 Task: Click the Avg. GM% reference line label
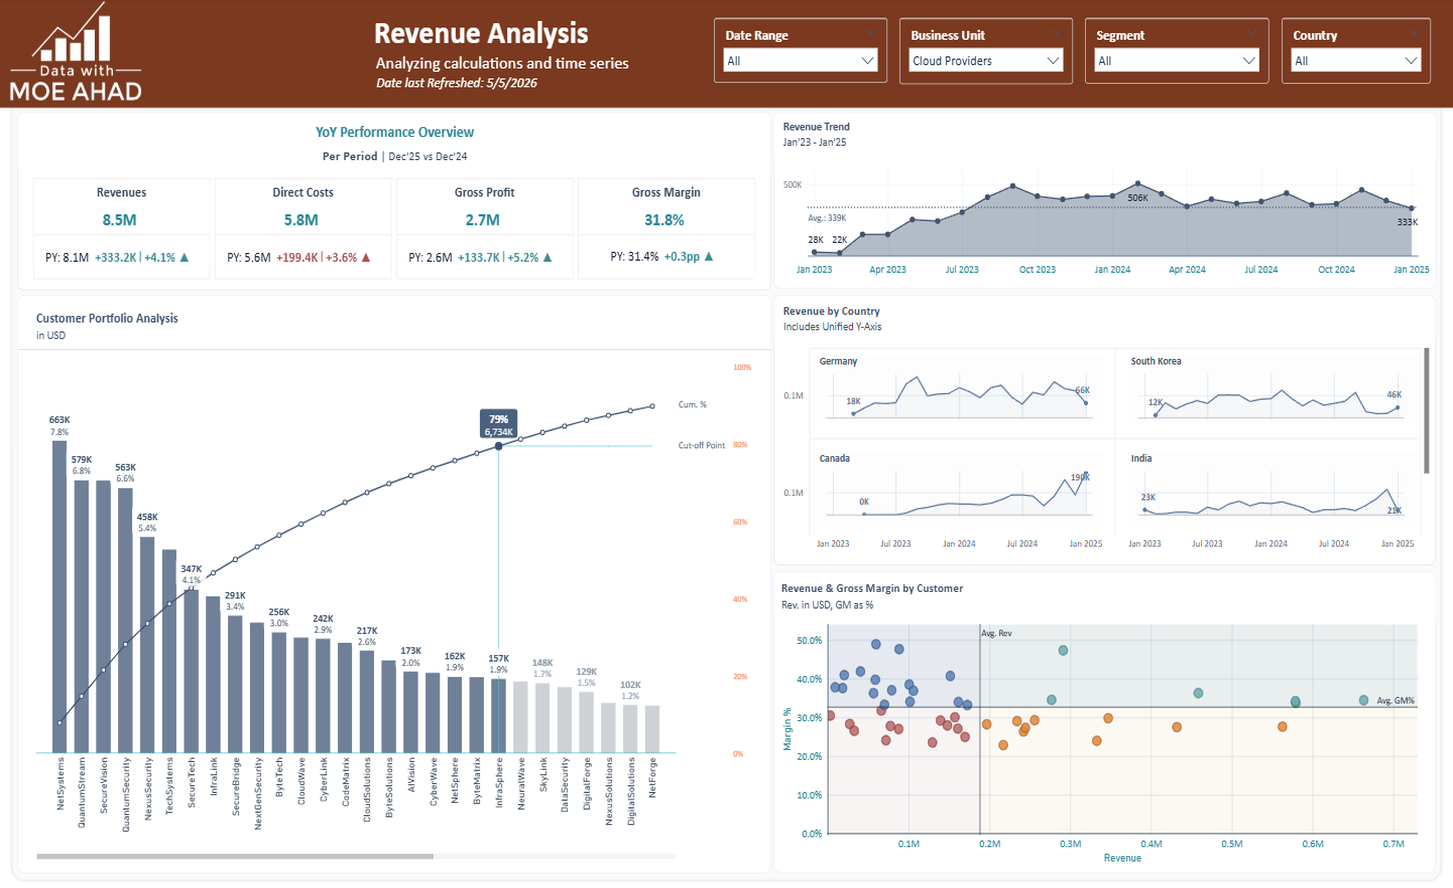[x=1396, y=701]
